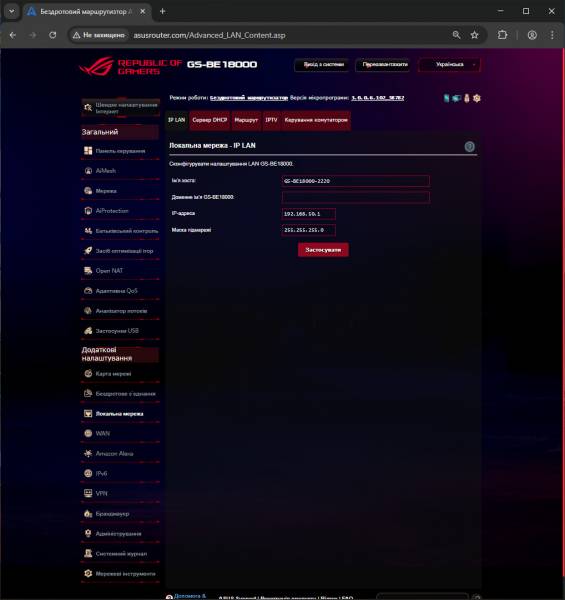This screenshot has width=565, height=600.
Task: Open the browser extensions menu
Action: point(502,35)
